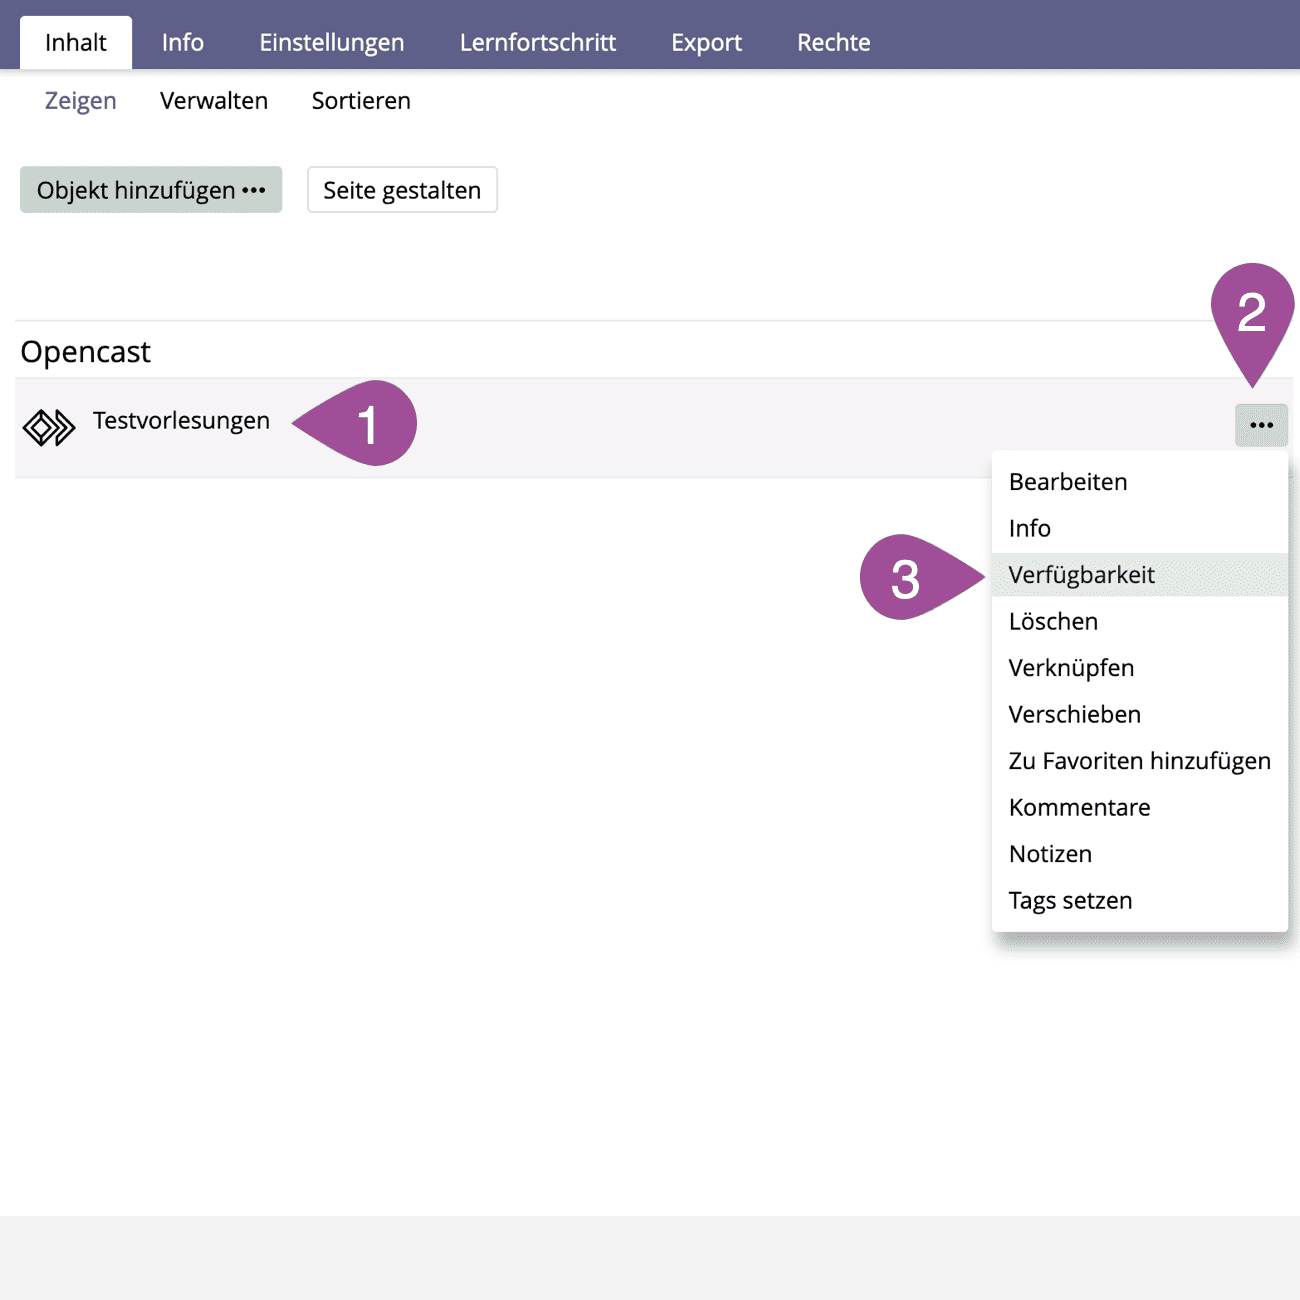Open the Rechte tab
Screen dimensions: 1300x1300
(833, 43)
